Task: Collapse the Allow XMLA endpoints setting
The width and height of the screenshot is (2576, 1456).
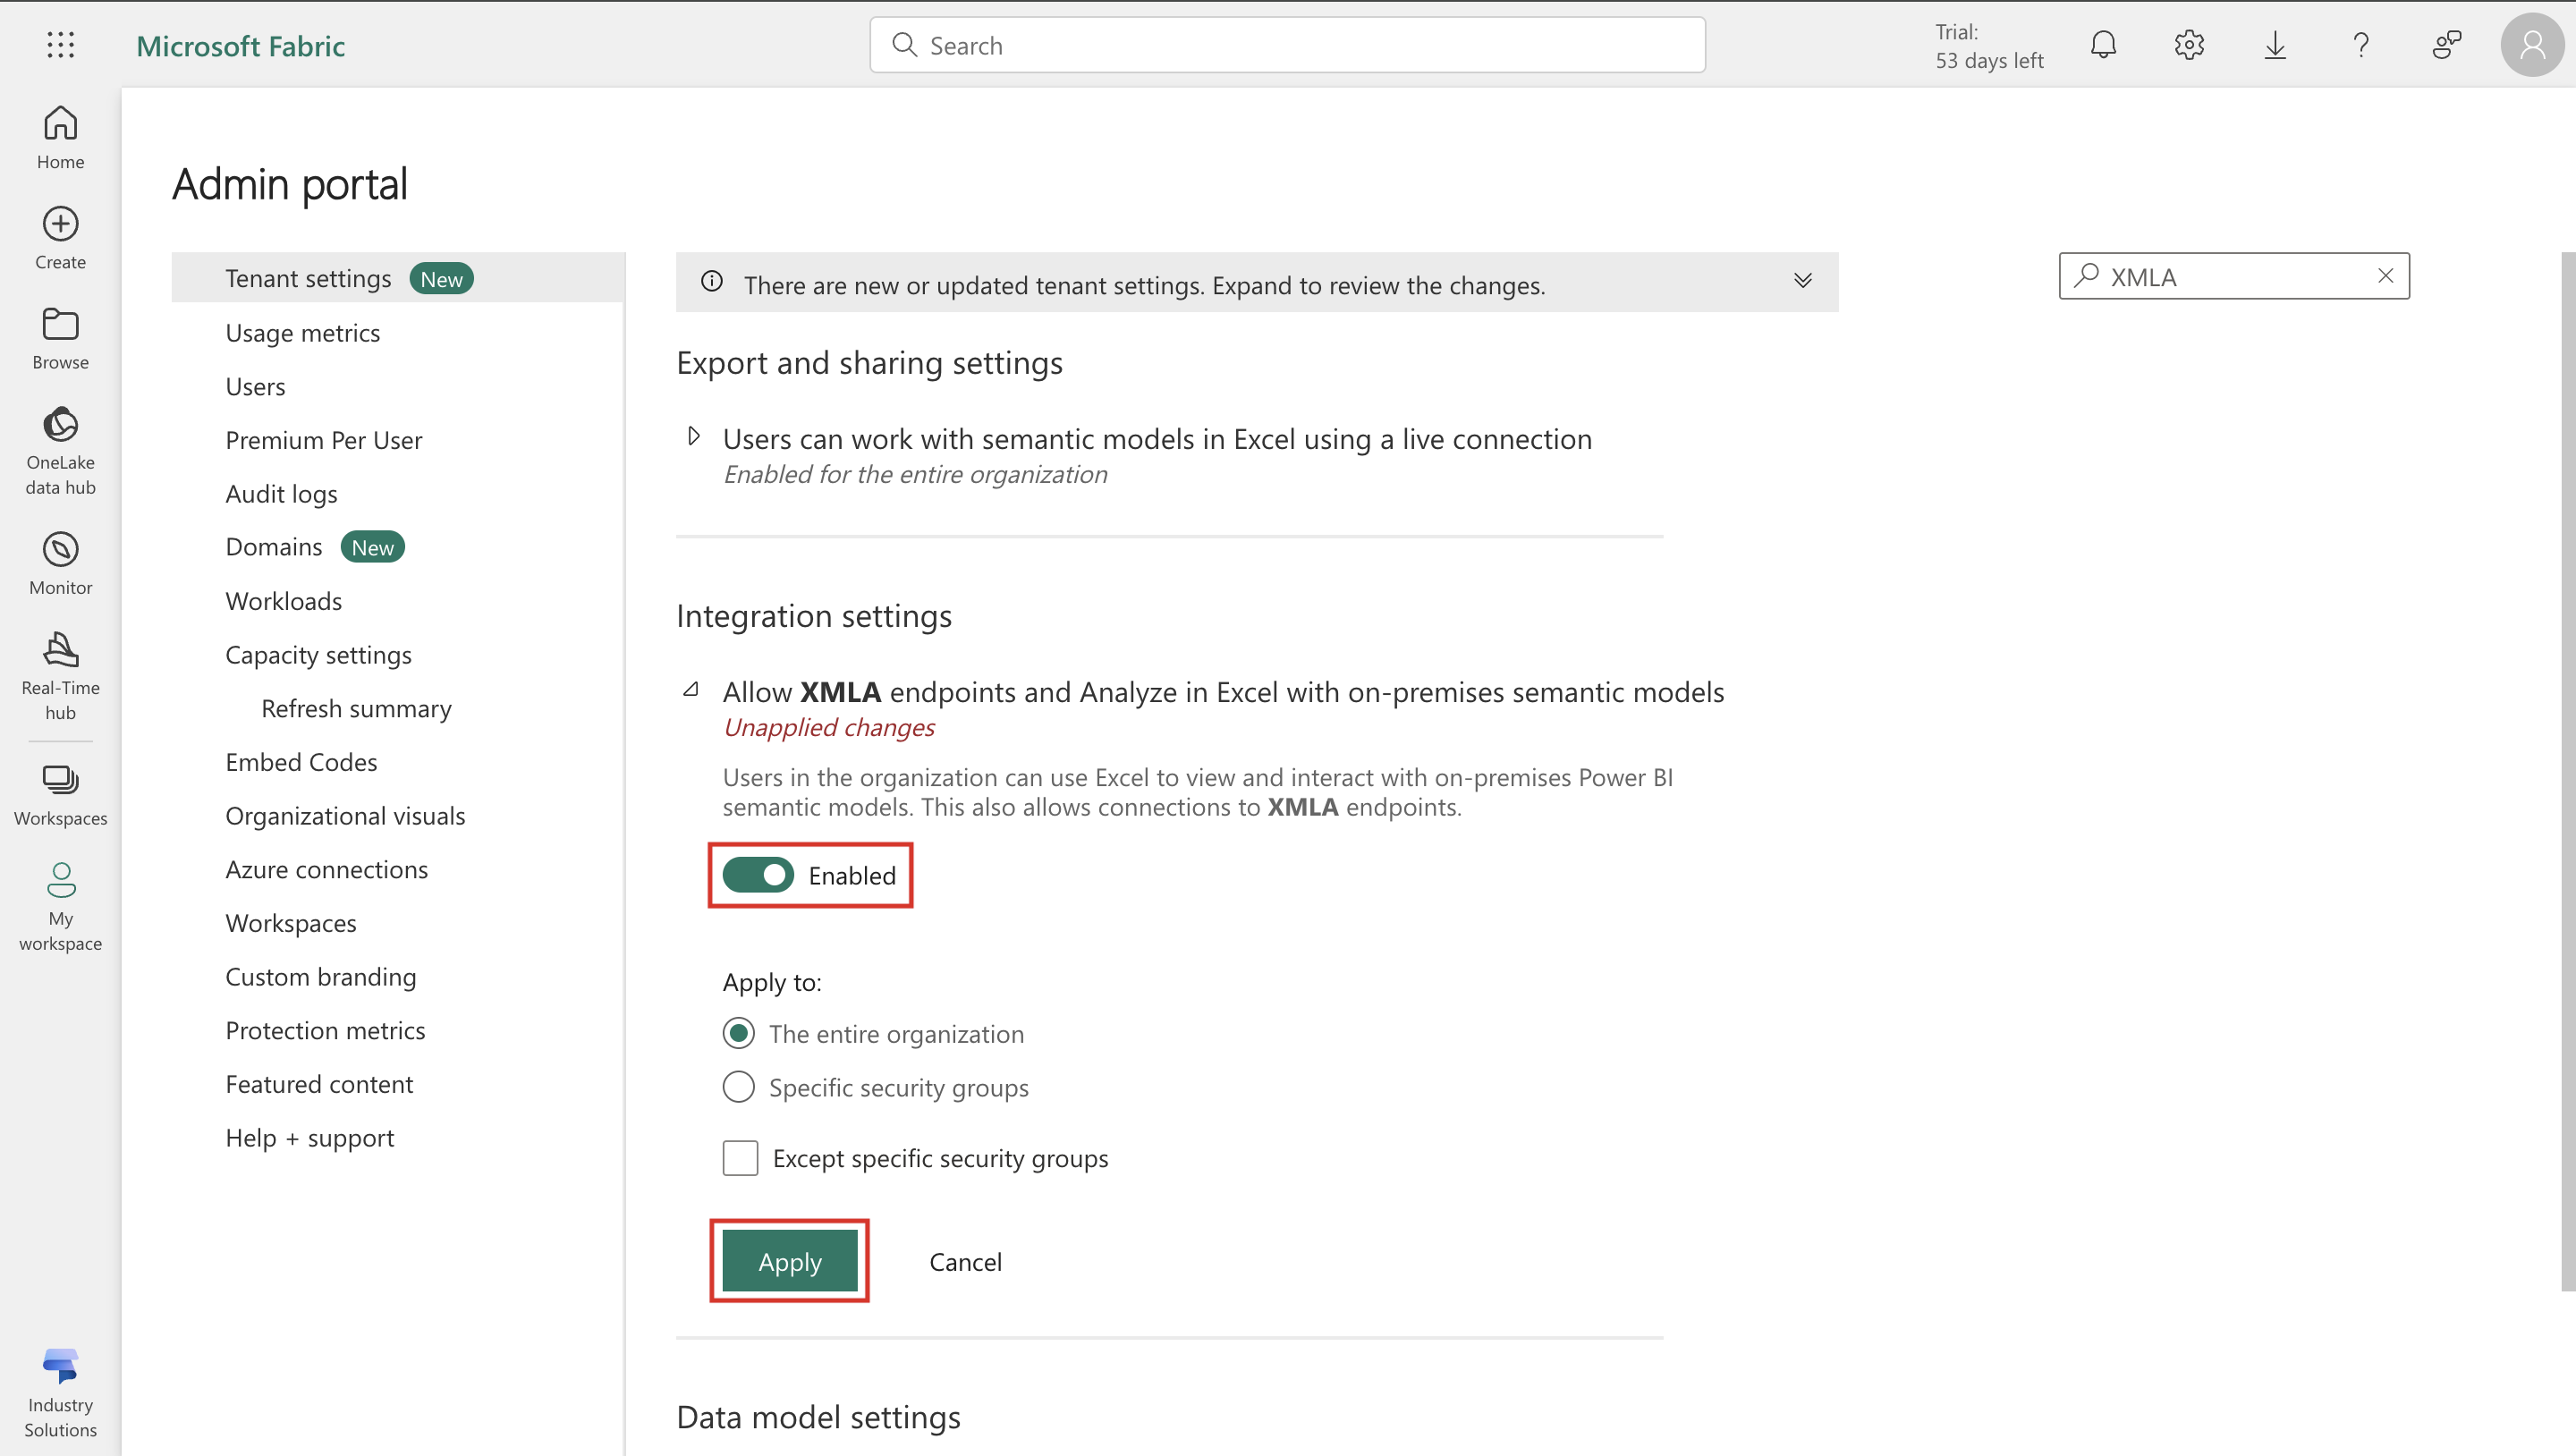Action: (692, 689)
